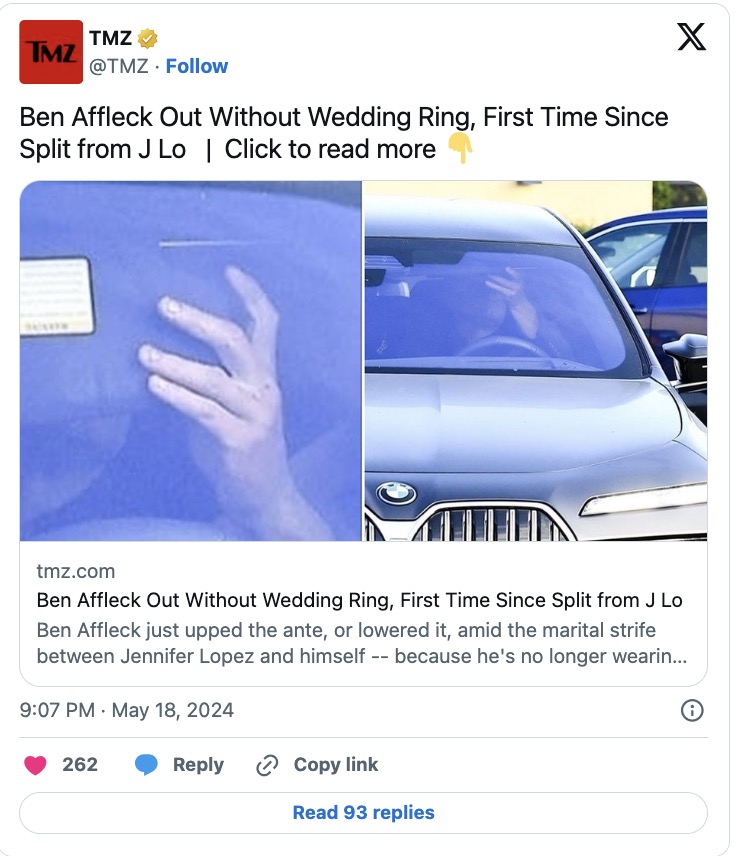The image size is (738, 856).
Task: Open the 9:07 PM May 18, 2024 timestamp
Action: pyautogui.click(x=127, y=710)
